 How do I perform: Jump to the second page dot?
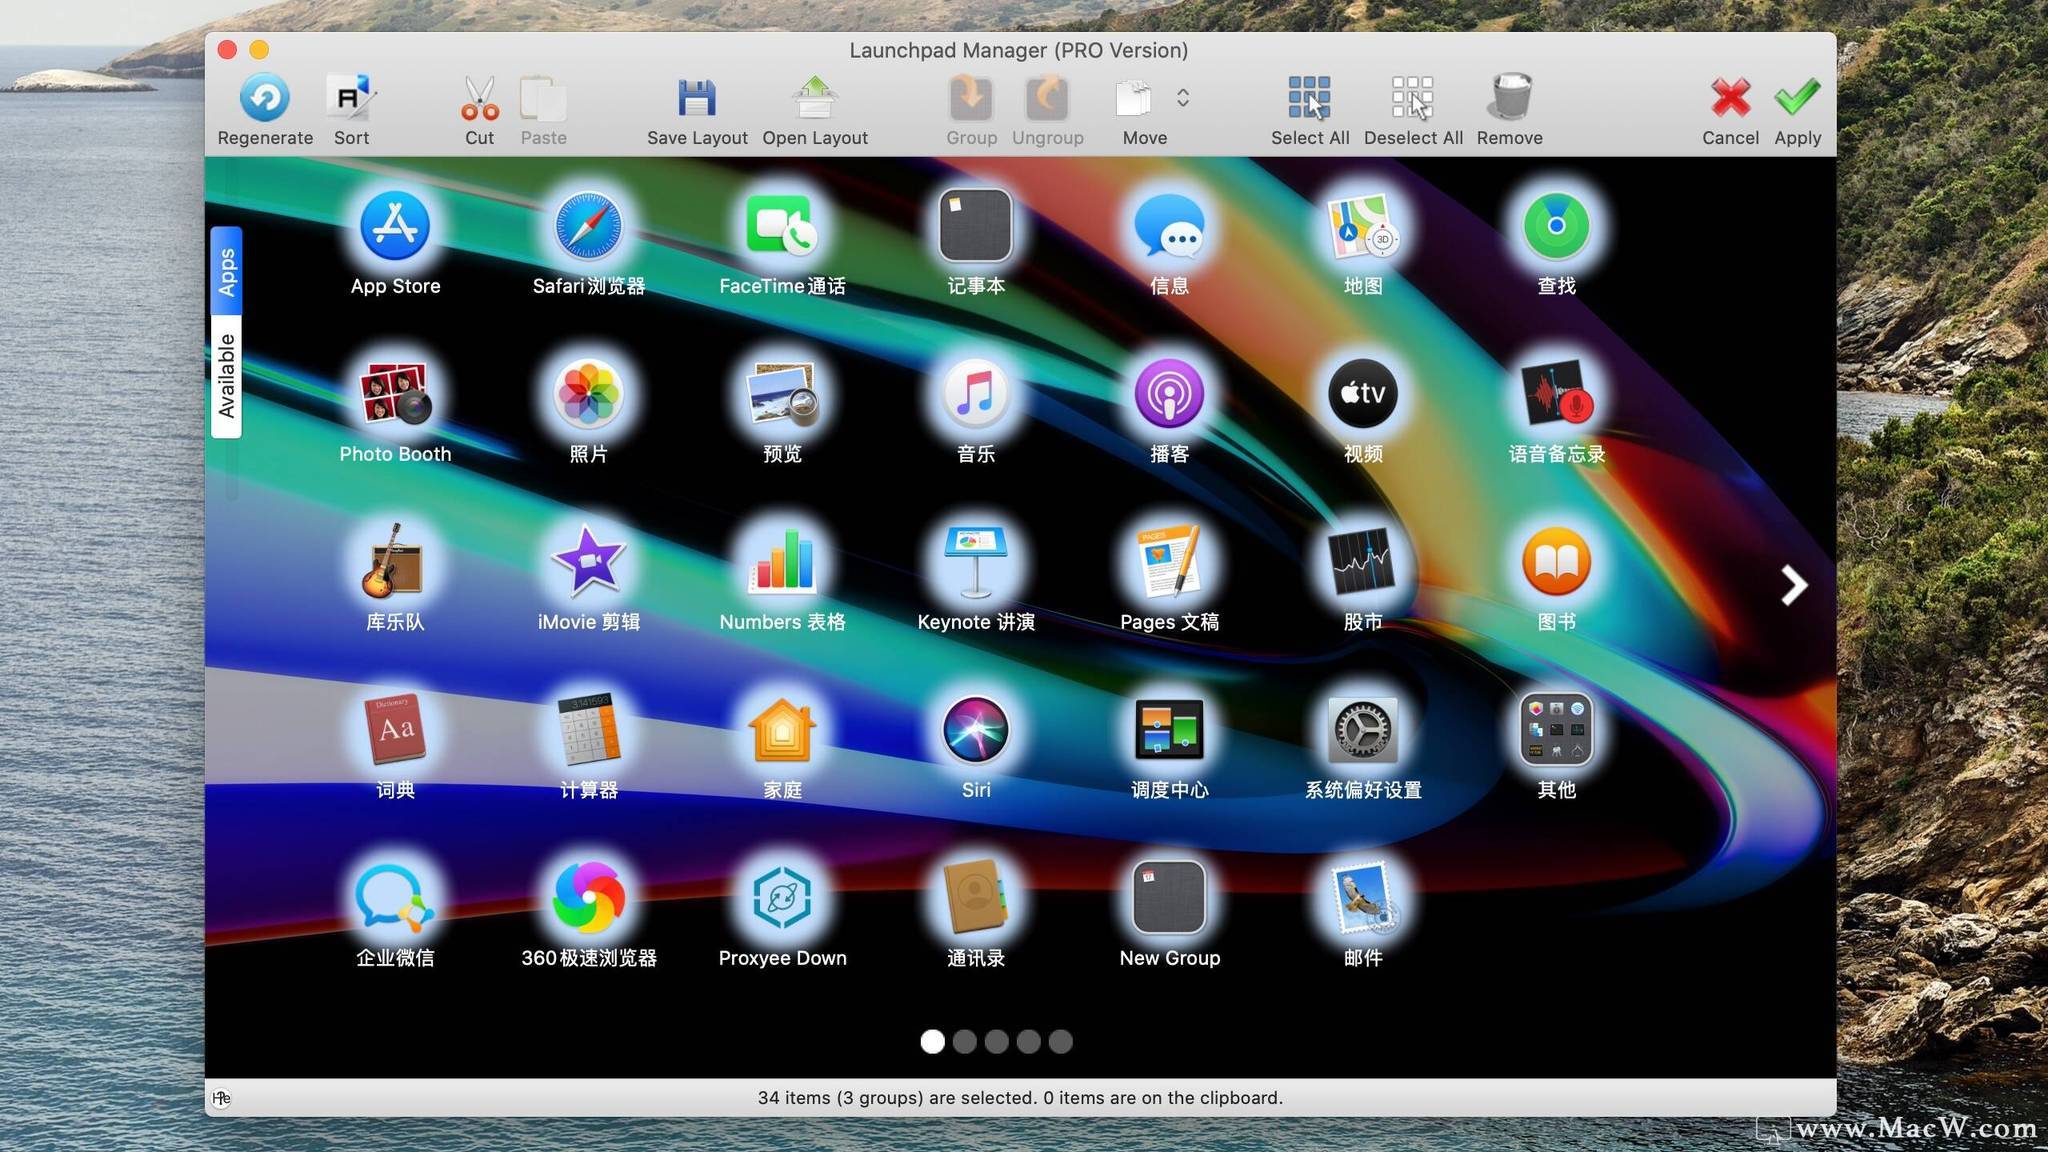coord(964,1041)
